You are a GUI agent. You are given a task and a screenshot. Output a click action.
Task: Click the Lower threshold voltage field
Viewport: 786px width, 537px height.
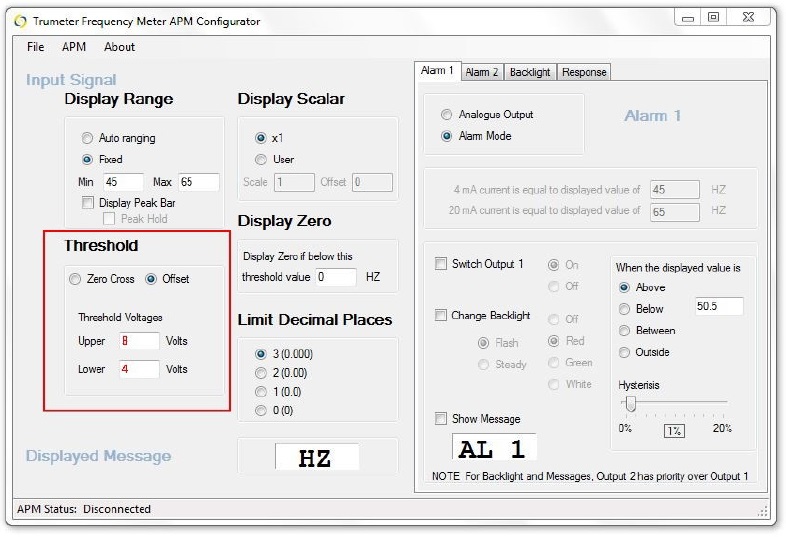pyautogui.click(x=139, y=369)
